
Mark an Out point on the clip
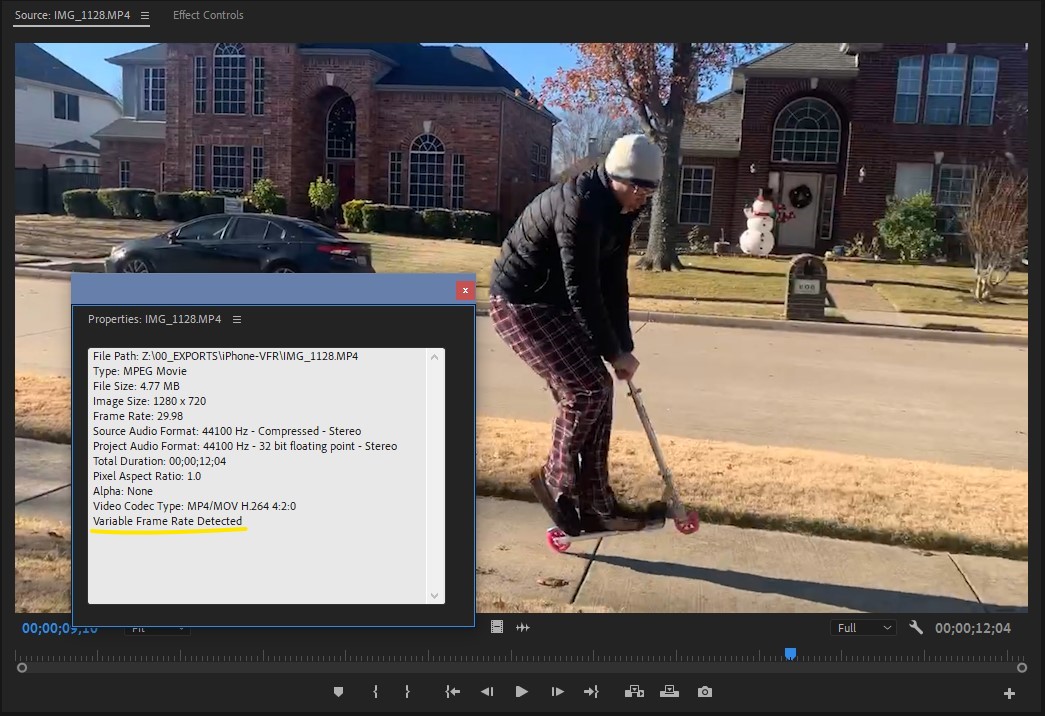[407, 691]
